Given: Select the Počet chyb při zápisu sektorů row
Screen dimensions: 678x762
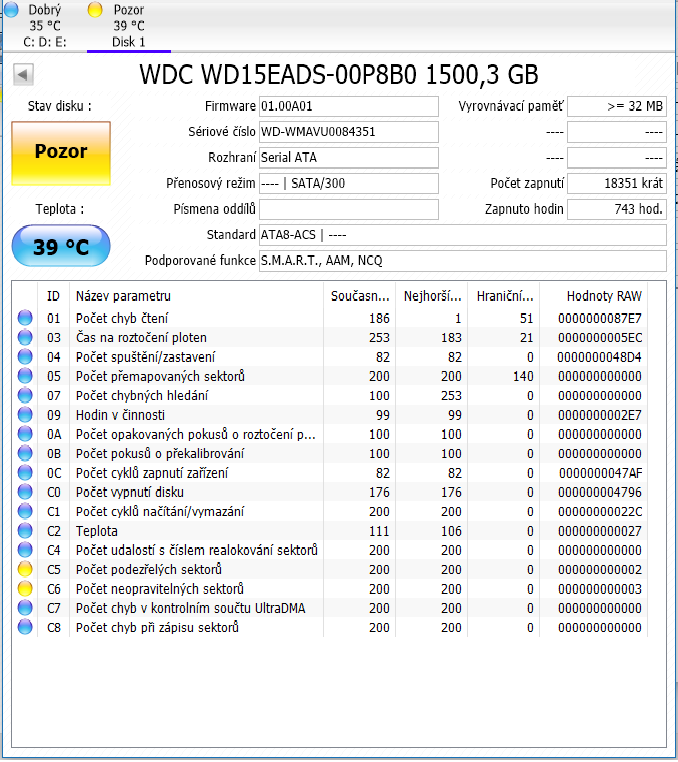Looking at the screenshot, I should (330, 627).
